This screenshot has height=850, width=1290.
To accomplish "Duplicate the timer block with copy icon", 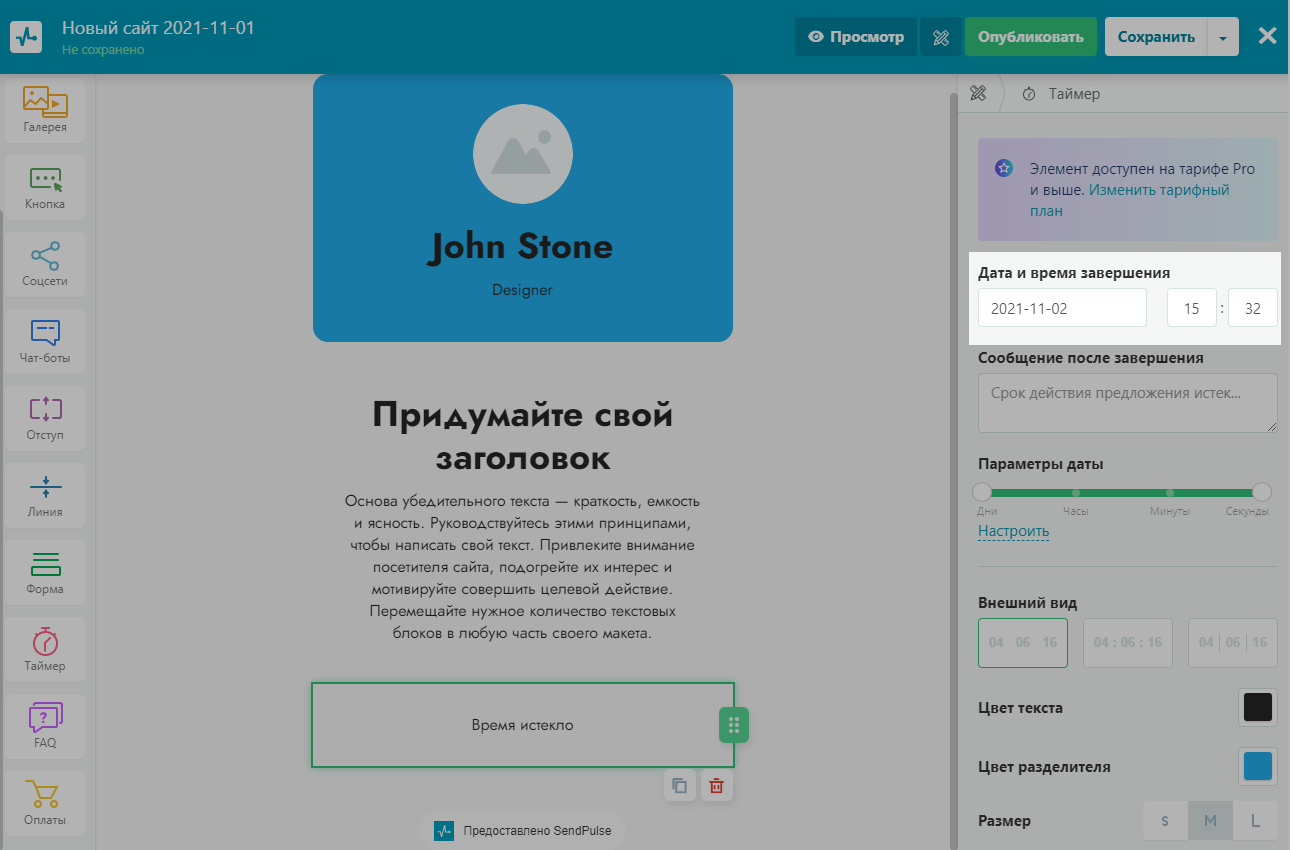I will (x=680, y=786).
